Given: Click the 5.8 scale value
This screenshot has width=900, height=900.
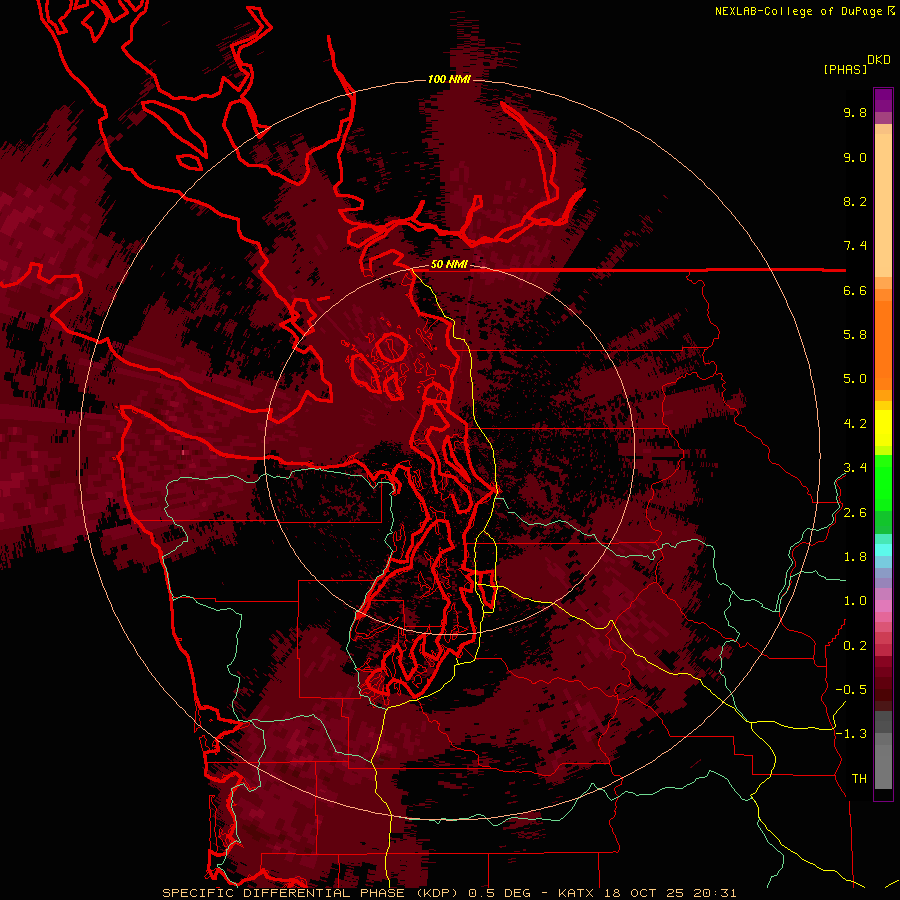Looking at the screenshot, I should pos(855,335).
